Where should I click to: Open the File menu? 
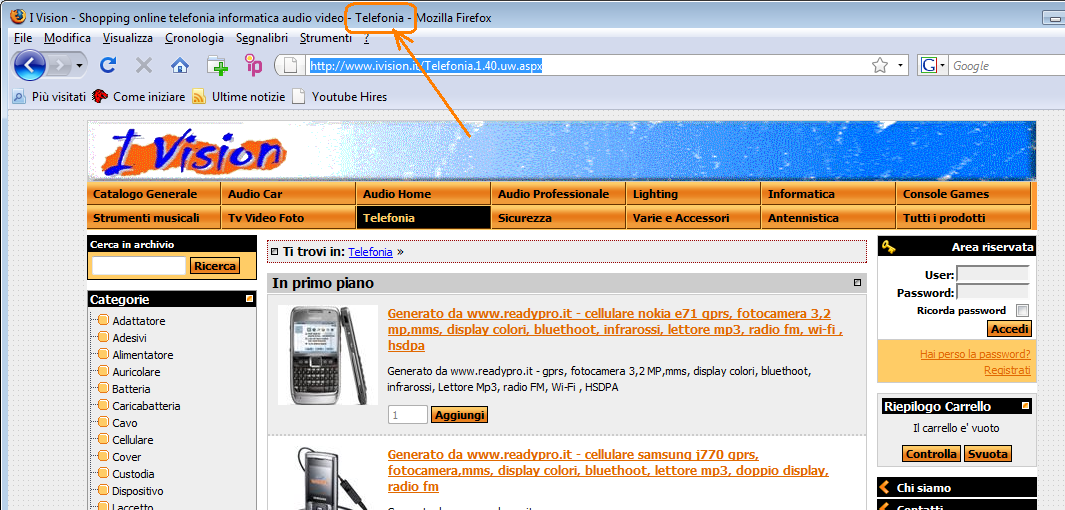22,38
